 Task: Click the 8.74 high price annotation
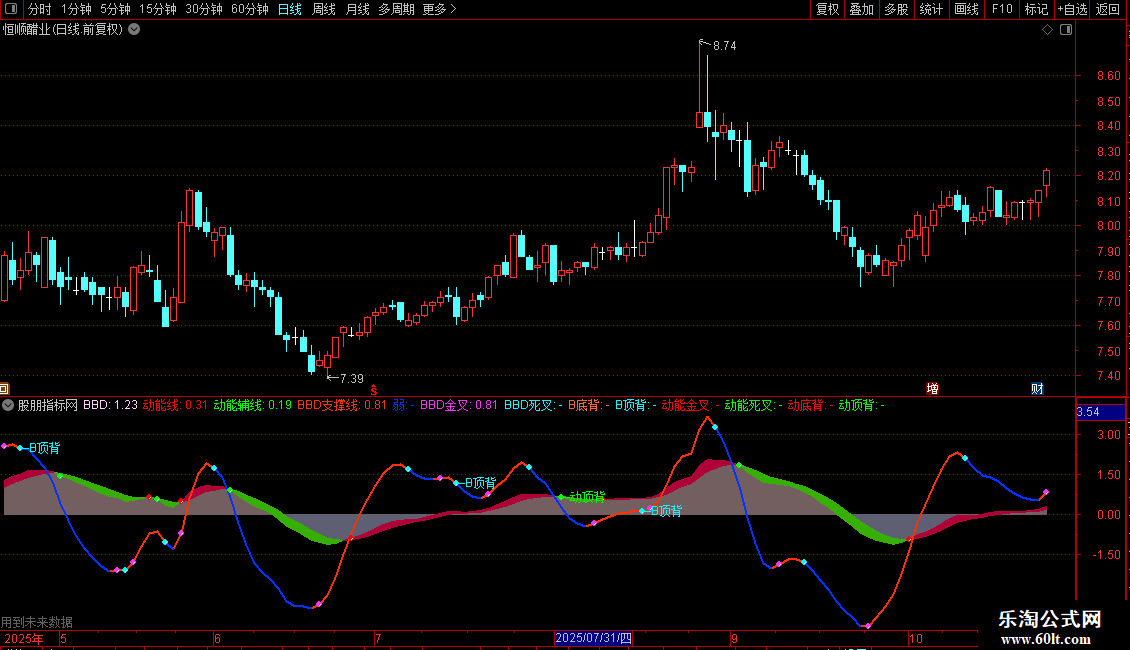pos(724,45)
